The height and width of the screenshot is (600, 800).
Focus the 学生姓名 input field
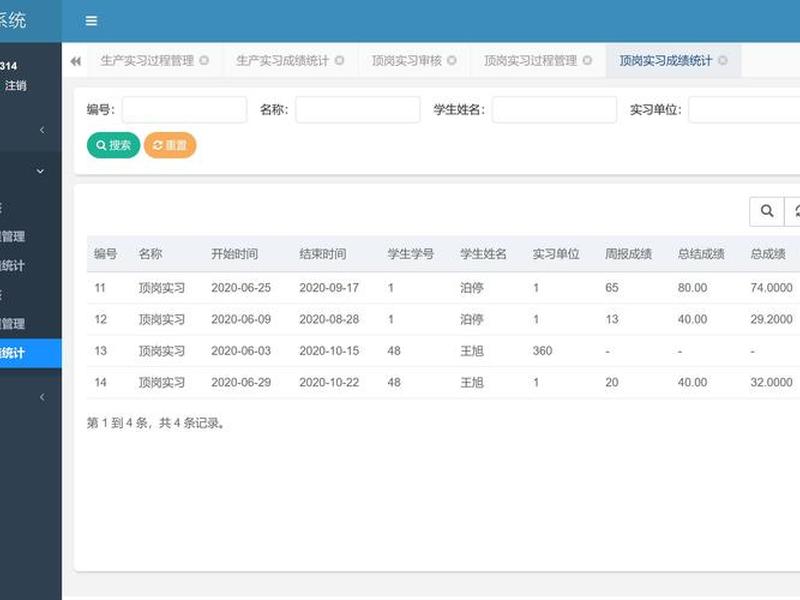(554, 110)
